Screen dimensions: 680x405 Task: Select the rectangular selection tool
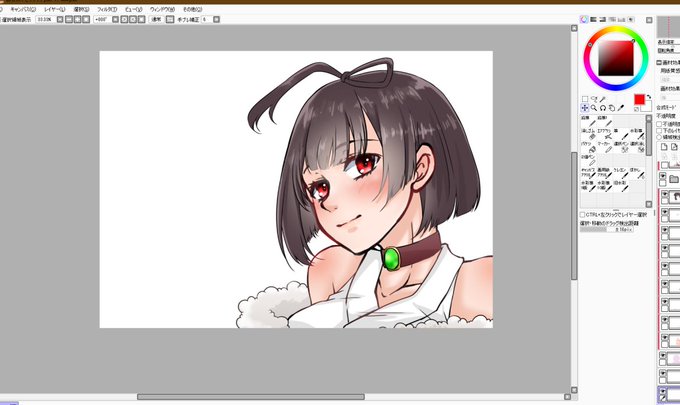point(585,99)
